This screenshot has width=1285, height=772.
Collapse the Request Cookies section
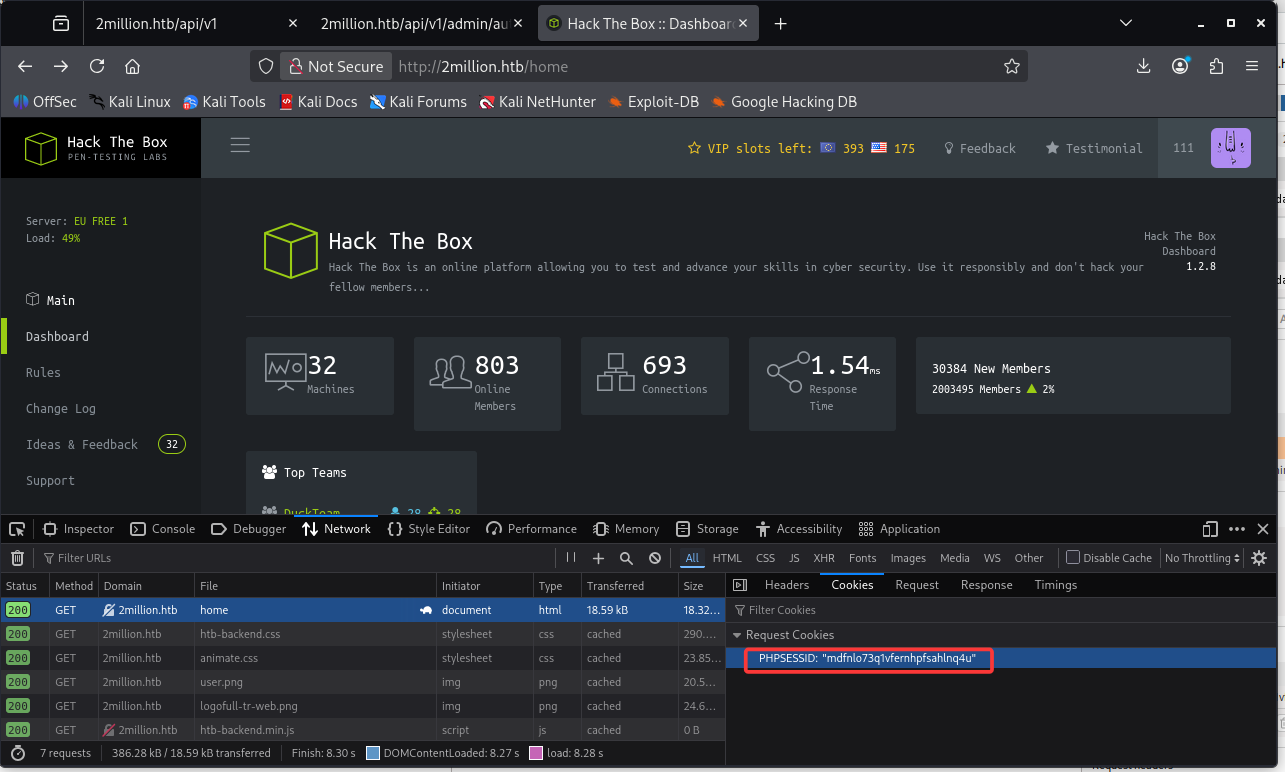738,635
